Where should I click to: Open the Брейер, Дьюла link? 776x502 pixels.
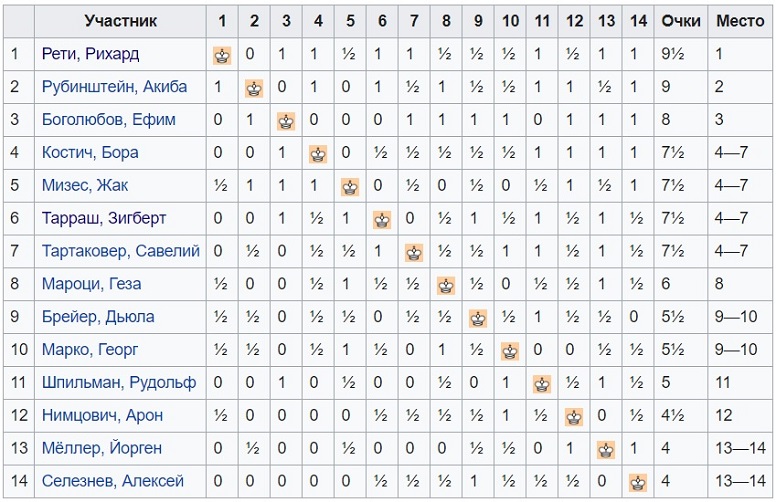(x=98, y=316)
